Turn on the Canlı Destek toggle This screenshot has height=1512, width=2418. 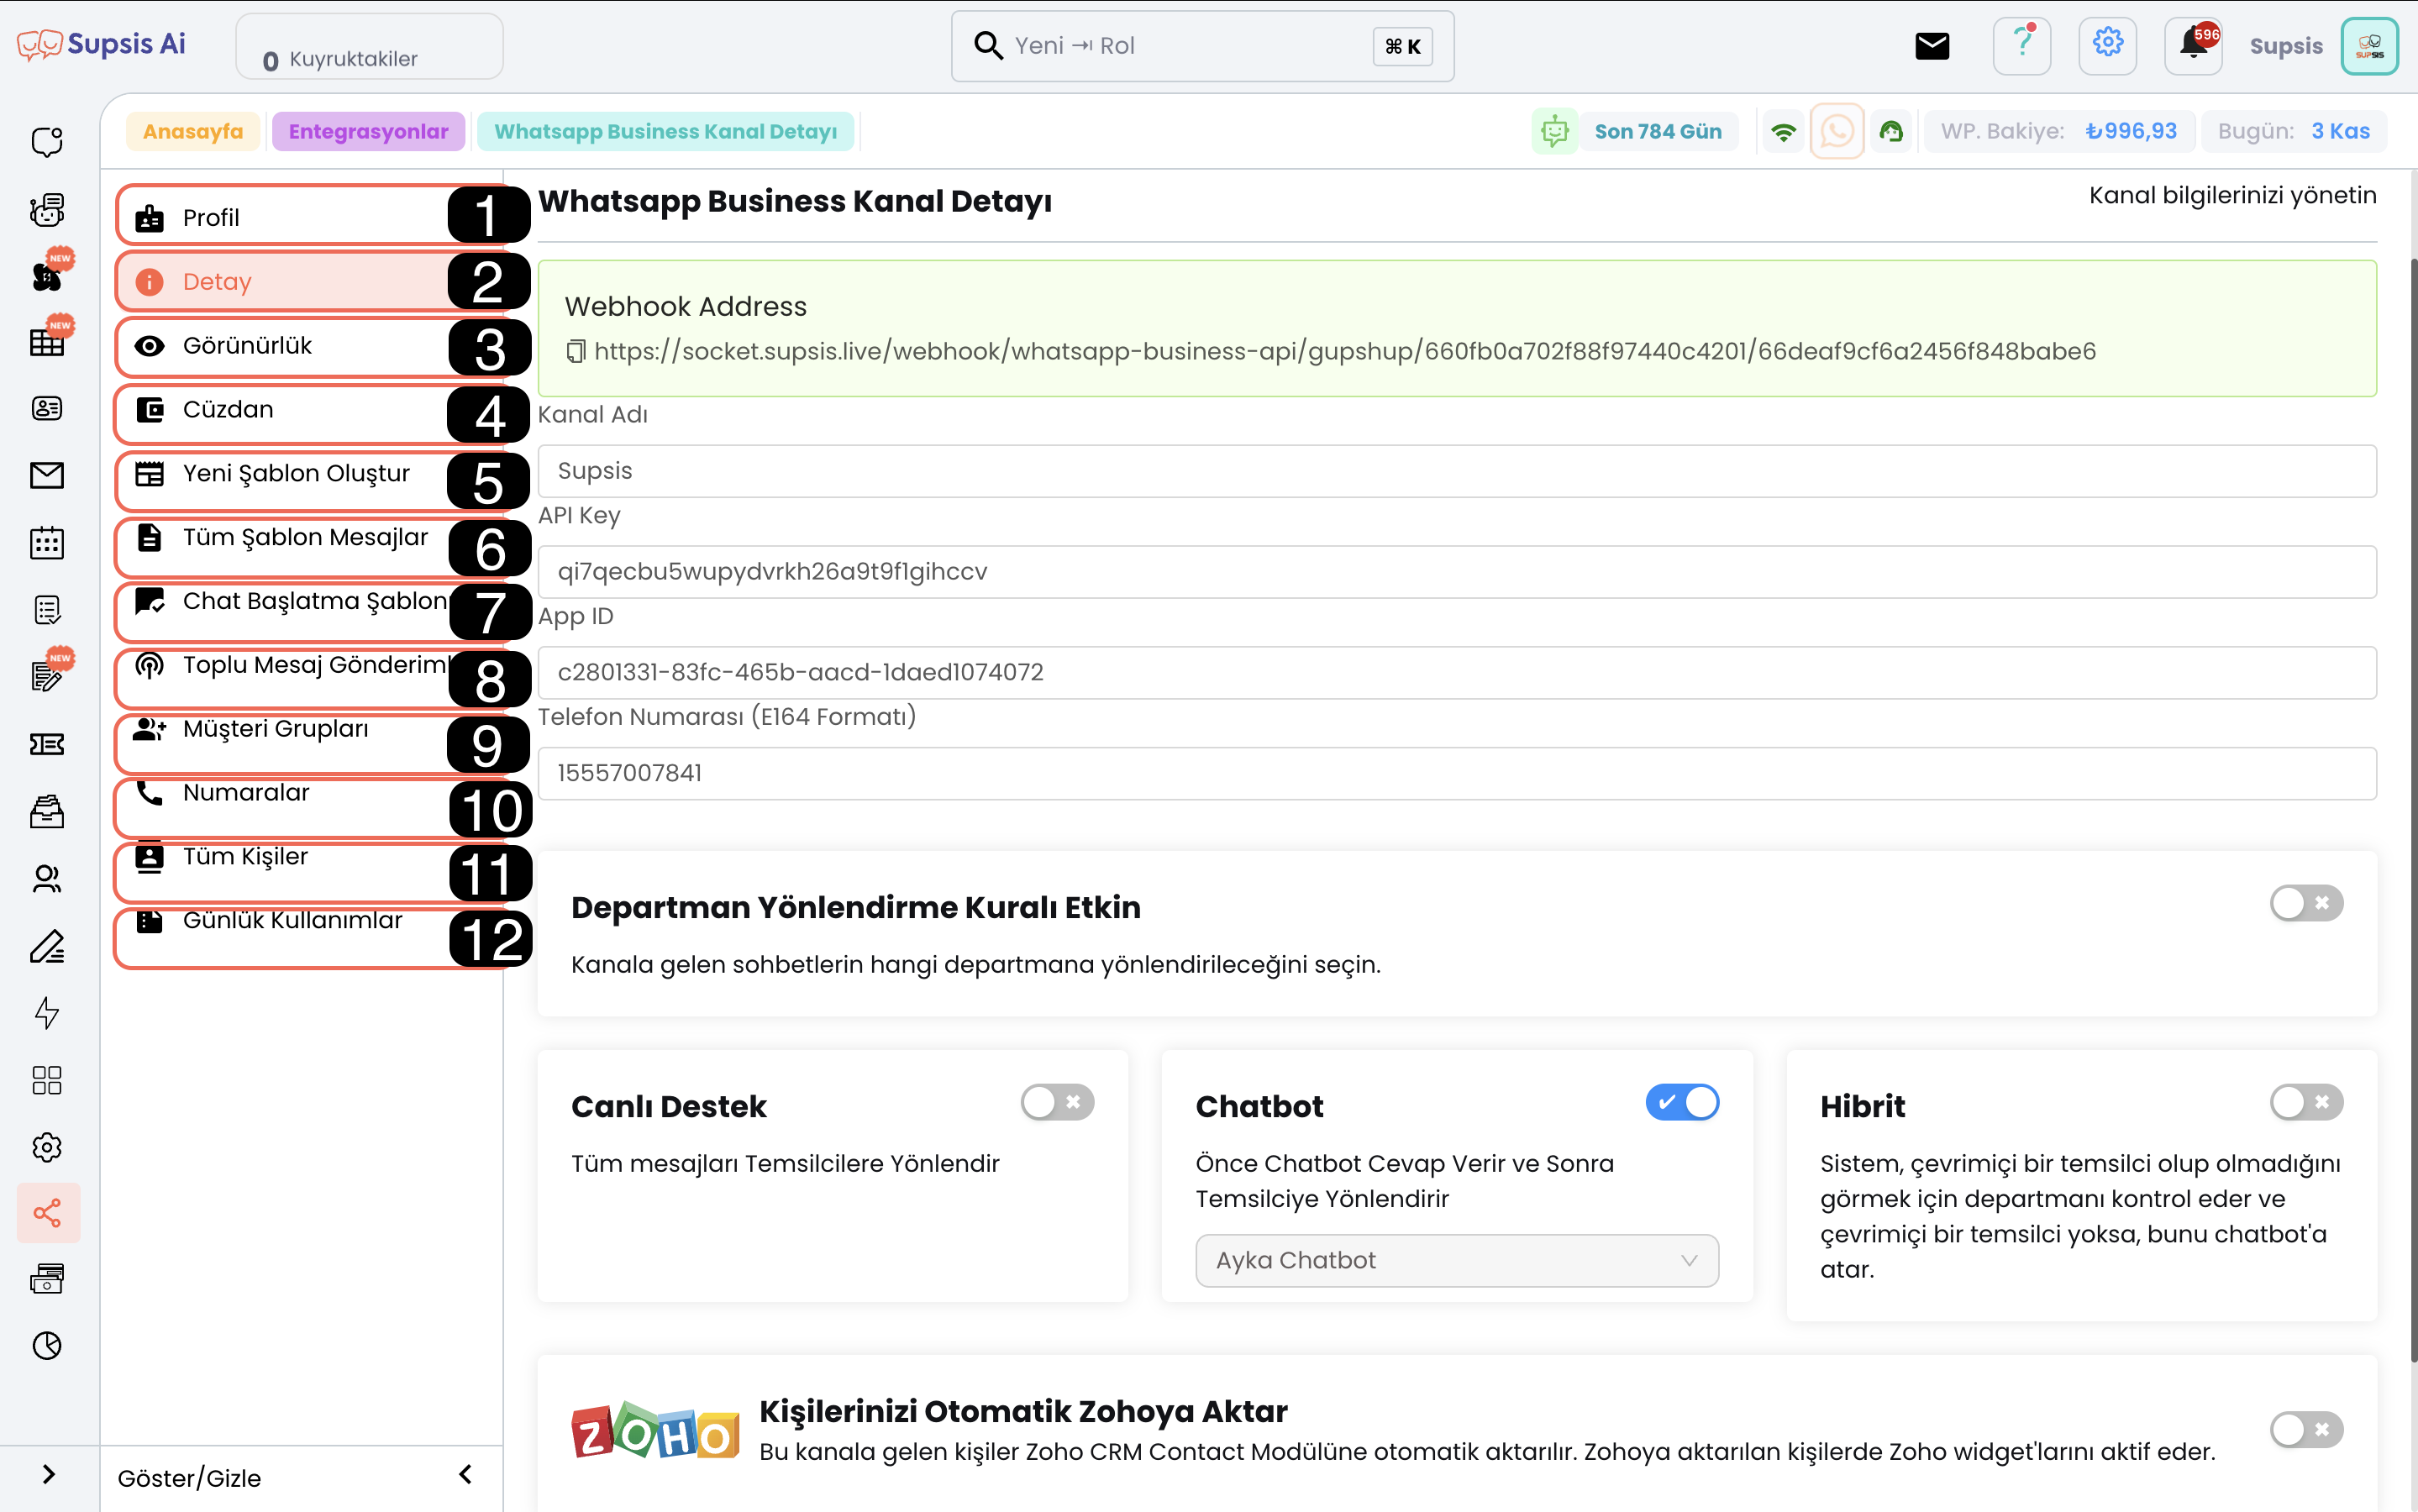(1057, 1102)
